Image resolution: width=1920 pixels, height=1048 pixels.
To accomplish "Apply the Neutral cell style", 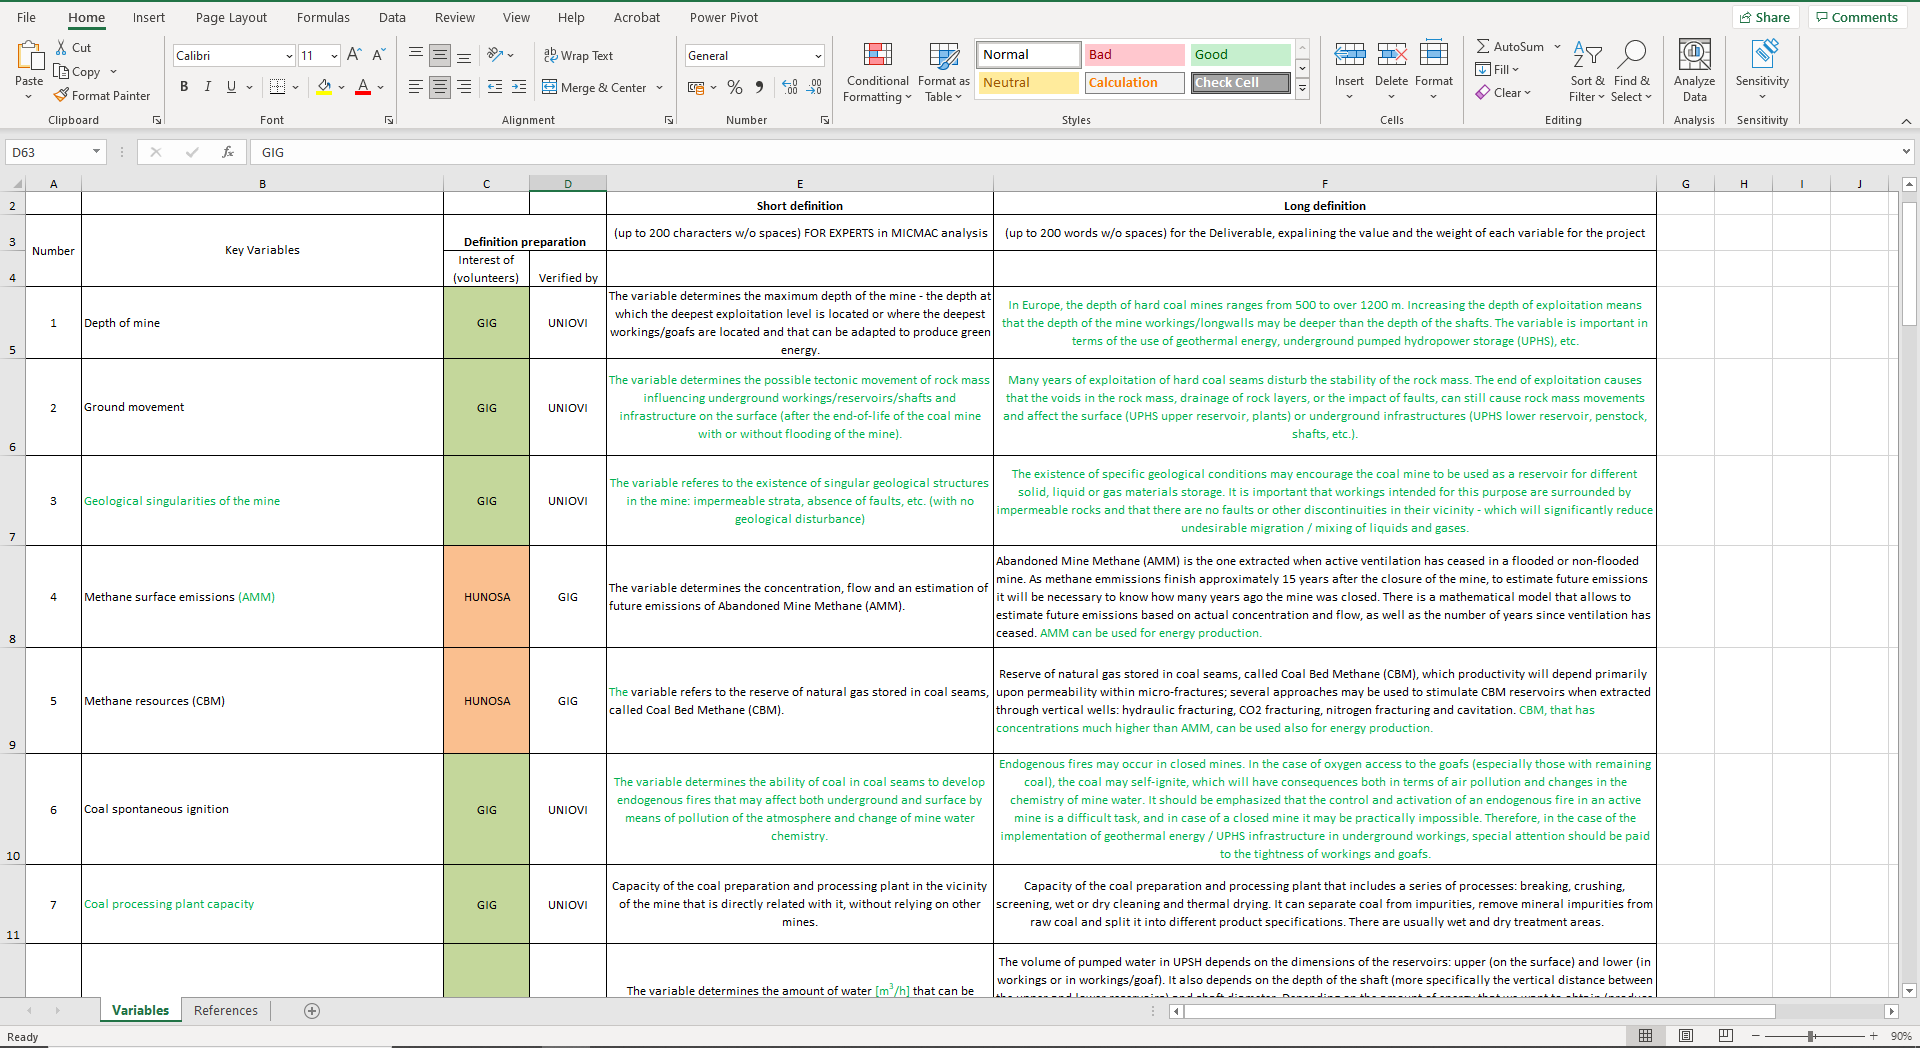I will coord(1028,83).
